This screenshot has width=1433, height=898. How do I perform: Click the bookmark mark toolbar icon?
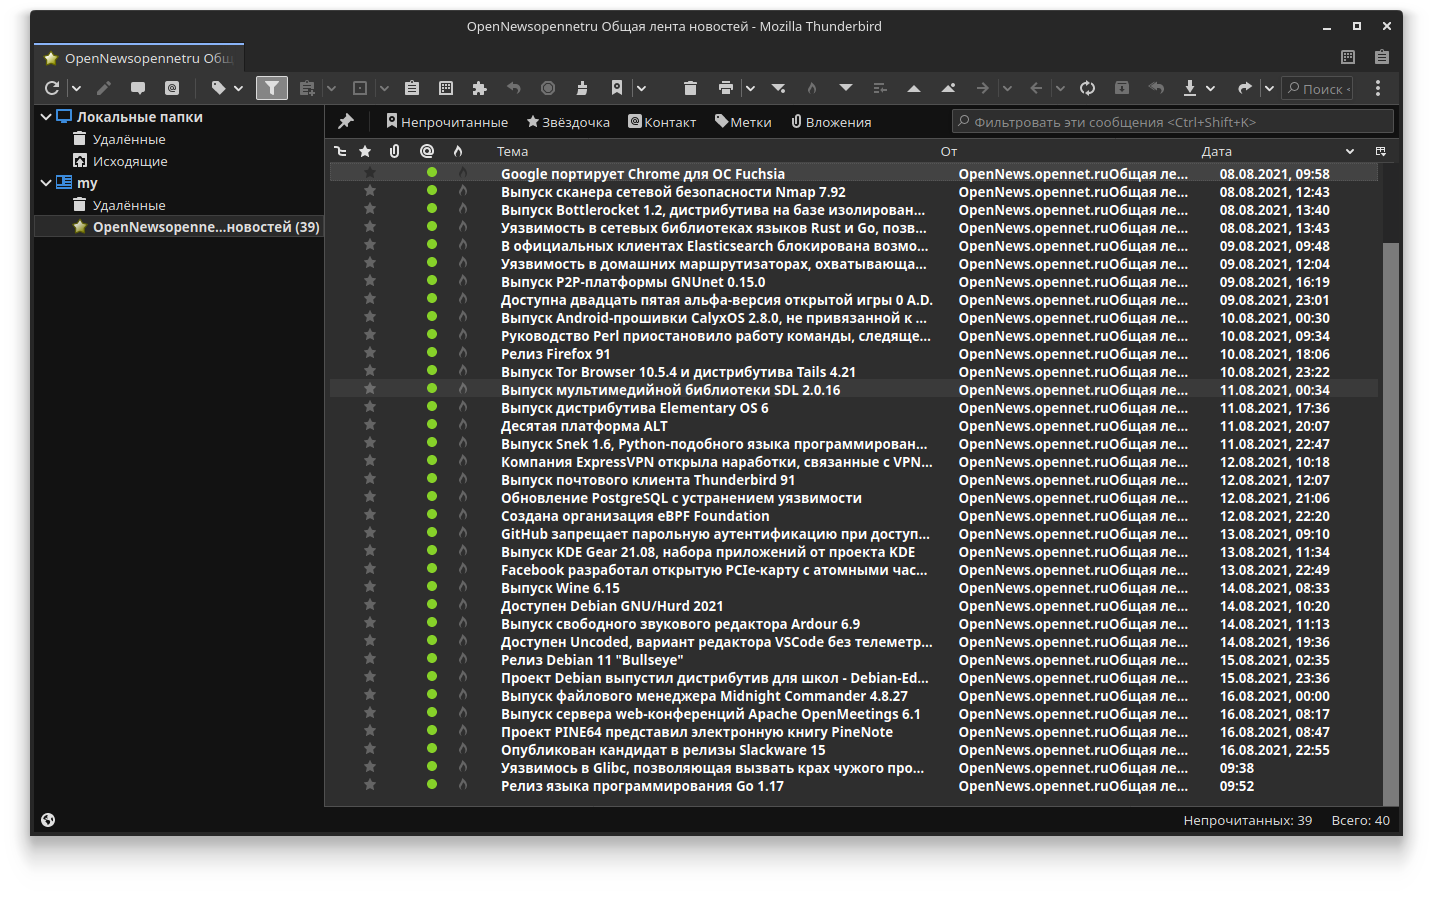pyautogui.click(x=617, y=88)
